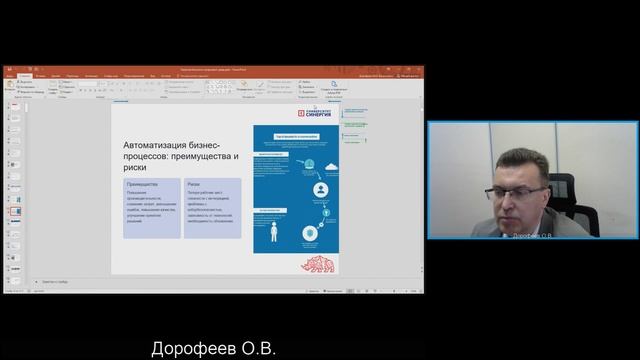Screen dimensions: 640x360
Task: Open the Экспресс-стили quick styles menu
Action: 260,87
